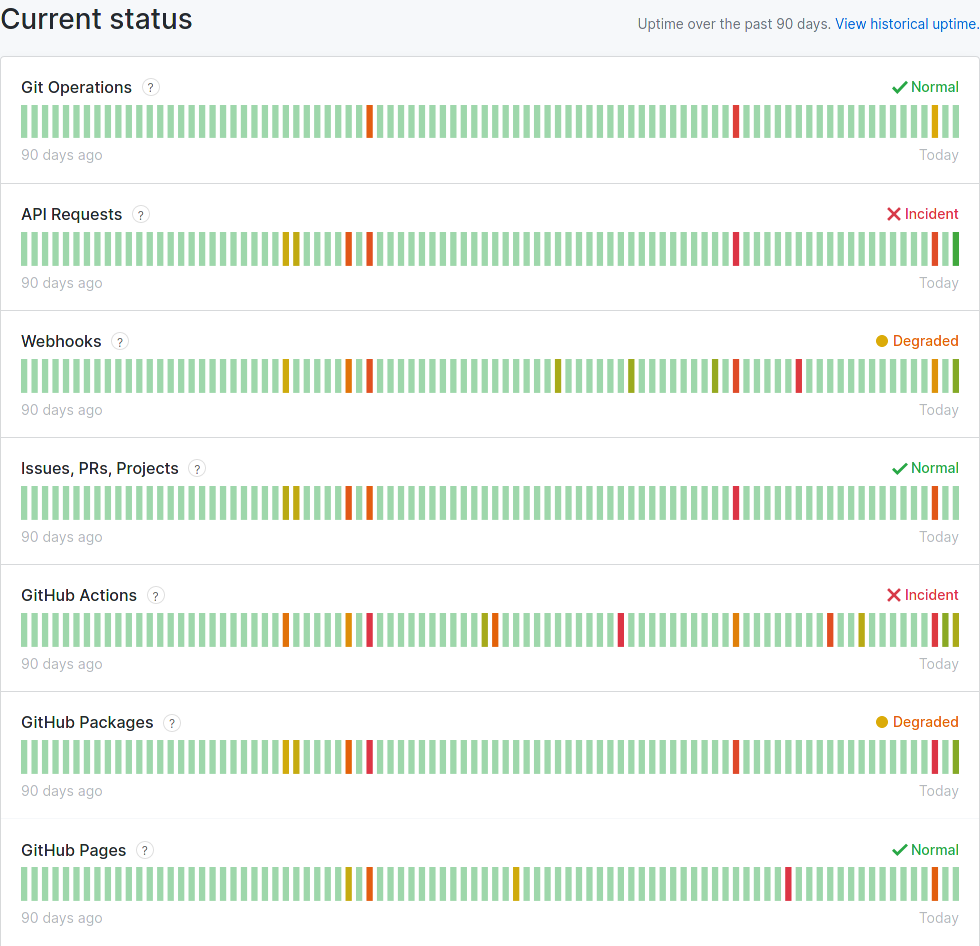Screen dimensions: 980x946
Task: Click the green checkmark for Issues, PRs, Projects
Action: pos(899,469)
